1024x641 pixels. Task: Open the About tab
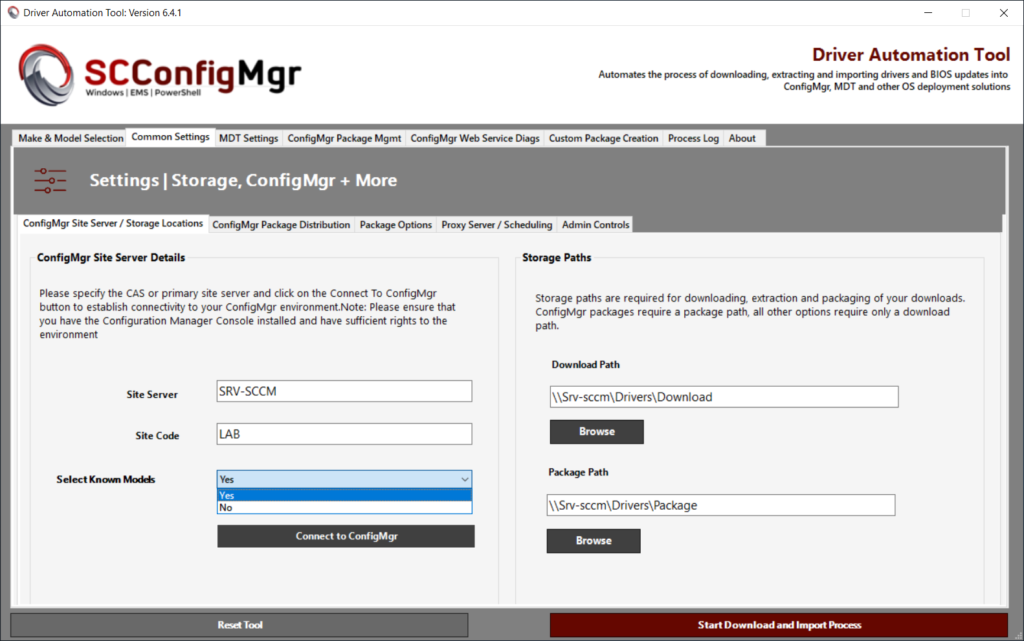pos(742,138)
